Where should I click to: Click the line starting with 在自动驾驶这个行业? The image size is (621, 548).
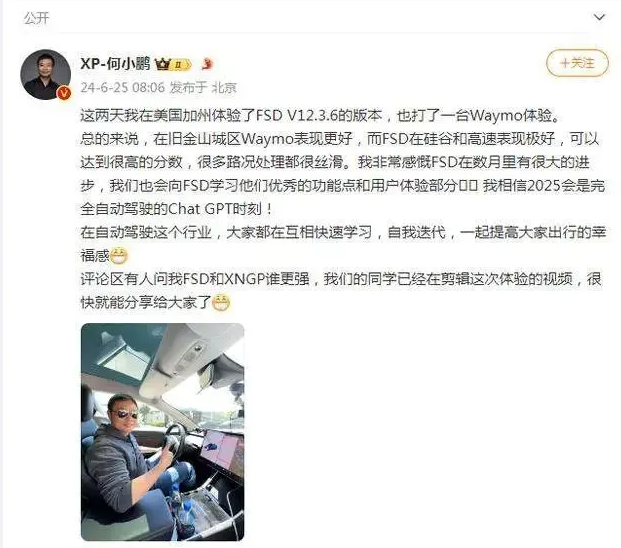343,232
